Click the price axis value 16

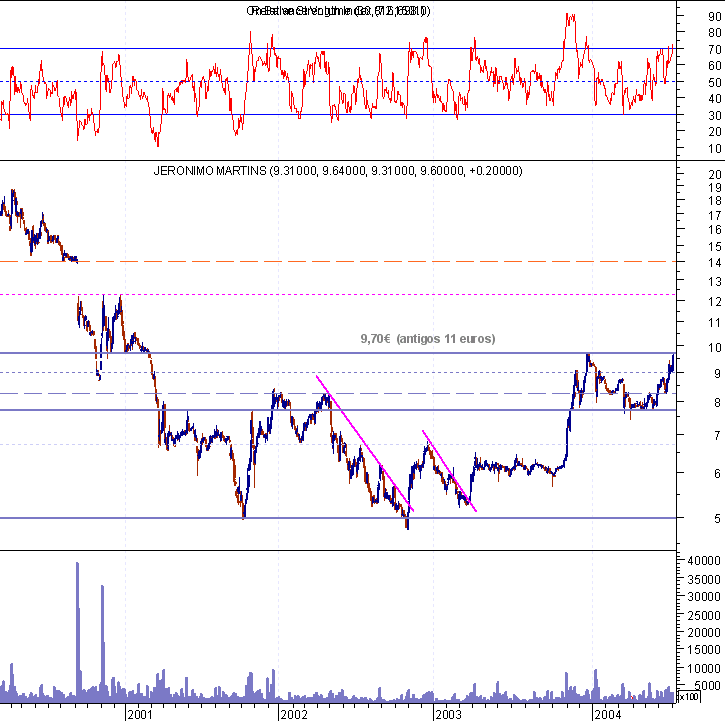click(715, 229)
